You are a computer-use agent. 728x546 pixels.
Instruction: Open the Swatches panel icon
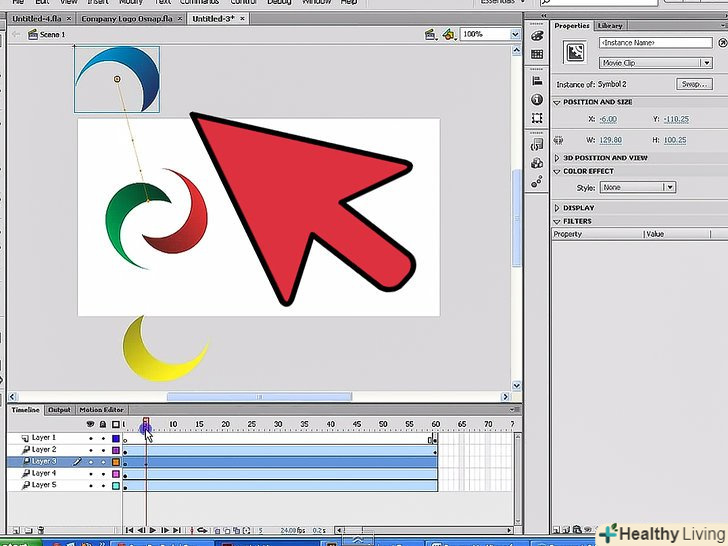point(537,54)
